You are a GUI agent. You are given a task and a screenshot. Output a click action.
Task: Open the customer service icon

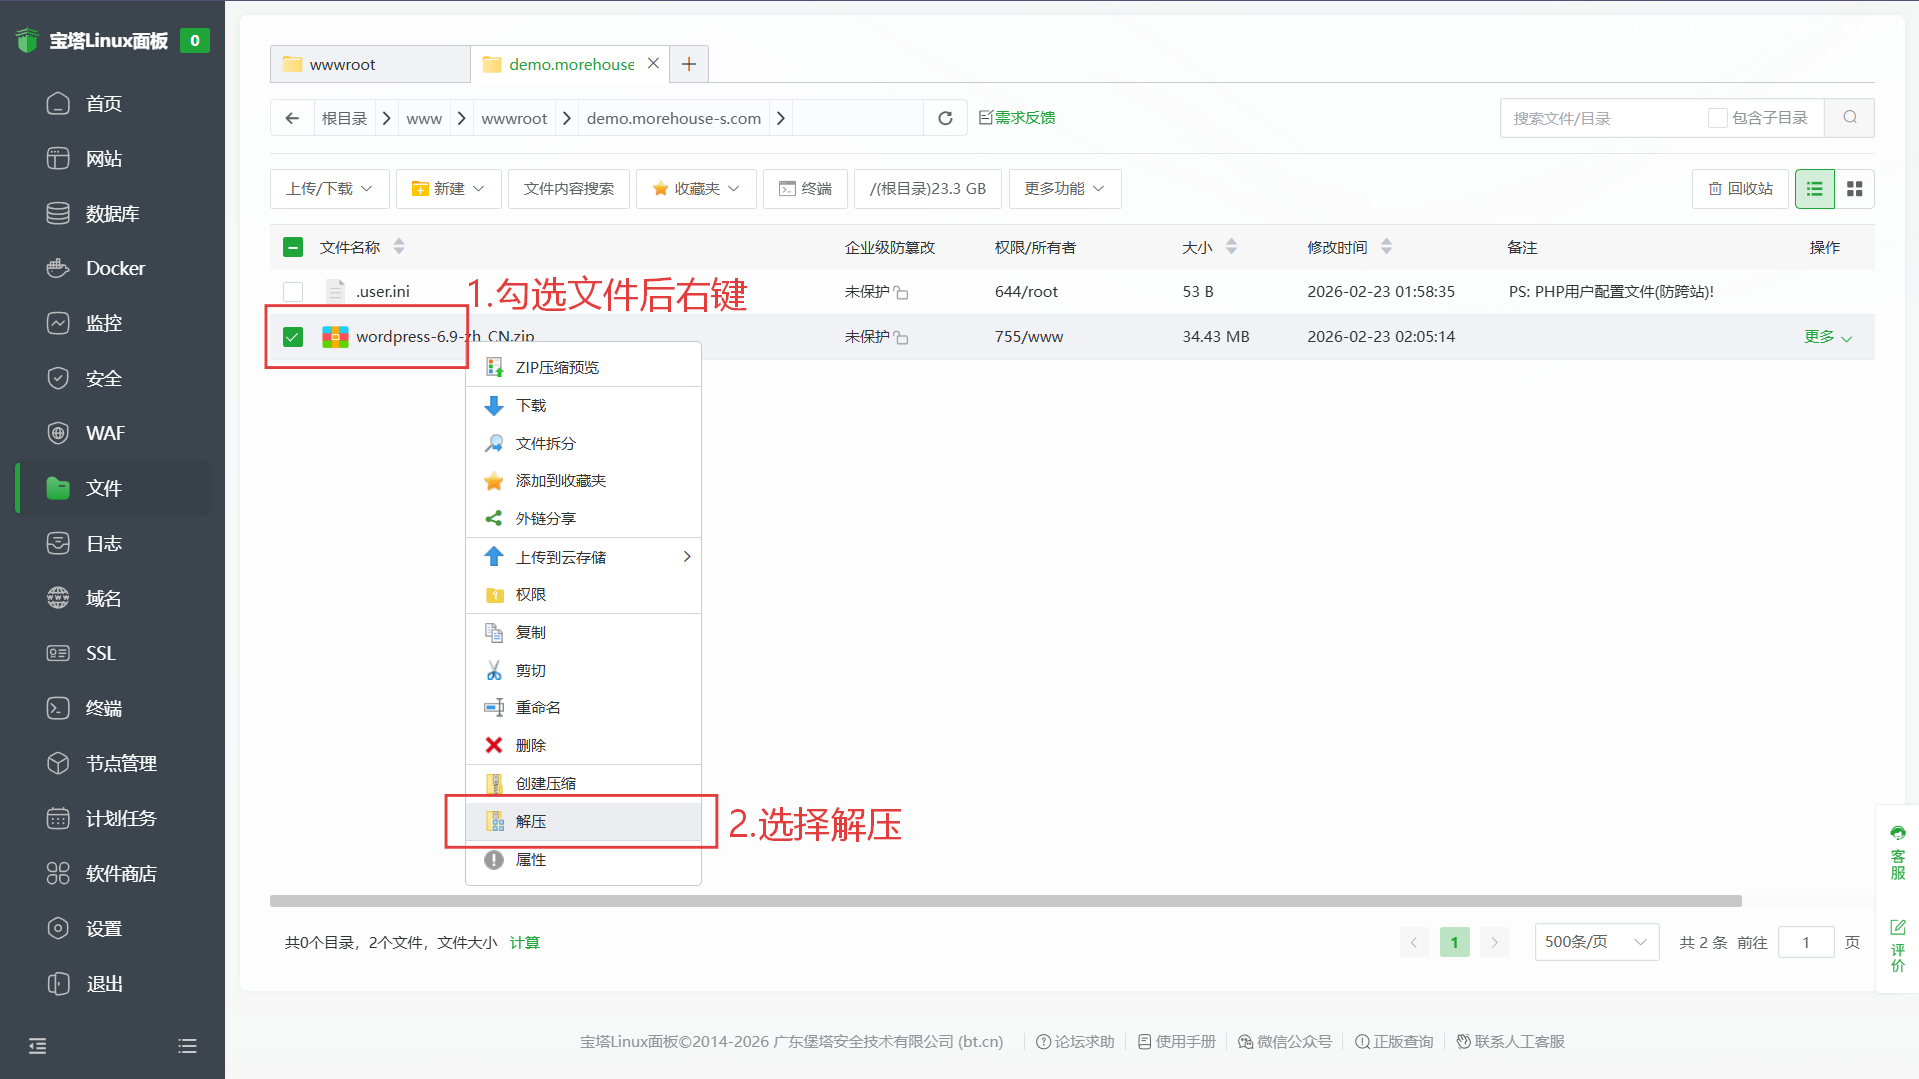point(1897,851)
